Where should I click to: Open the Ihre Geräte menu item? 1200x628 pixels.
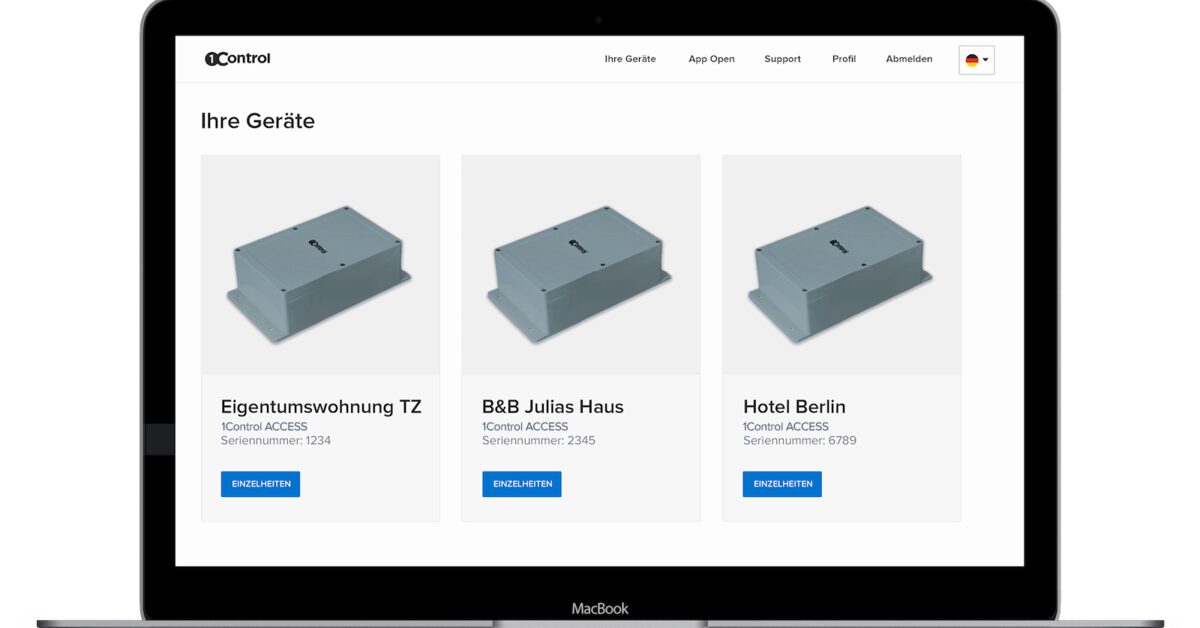coord(630,59)
